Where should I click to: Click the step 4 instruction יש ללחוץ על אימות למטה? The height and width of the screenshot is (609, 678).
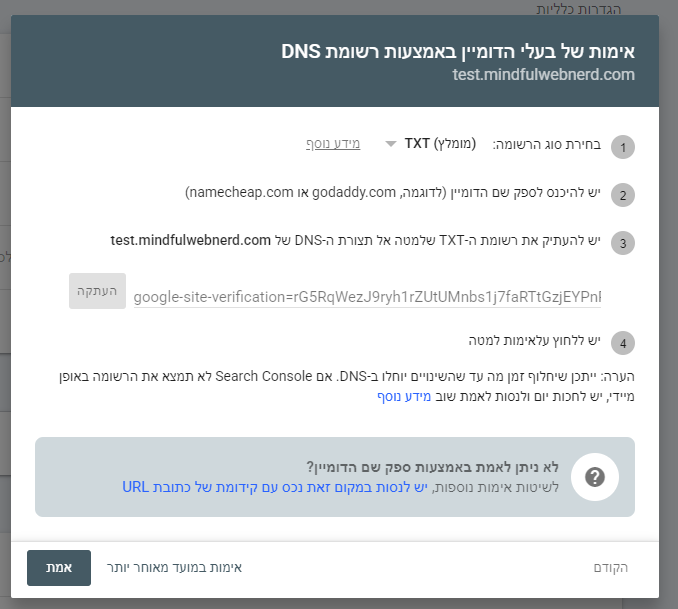click(534, 341)
